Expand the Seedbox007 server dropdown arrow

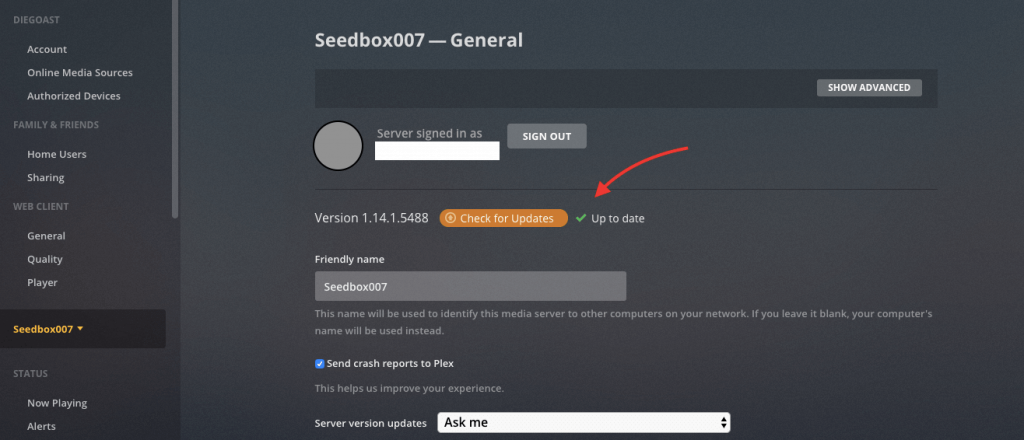tap(80, 328)
